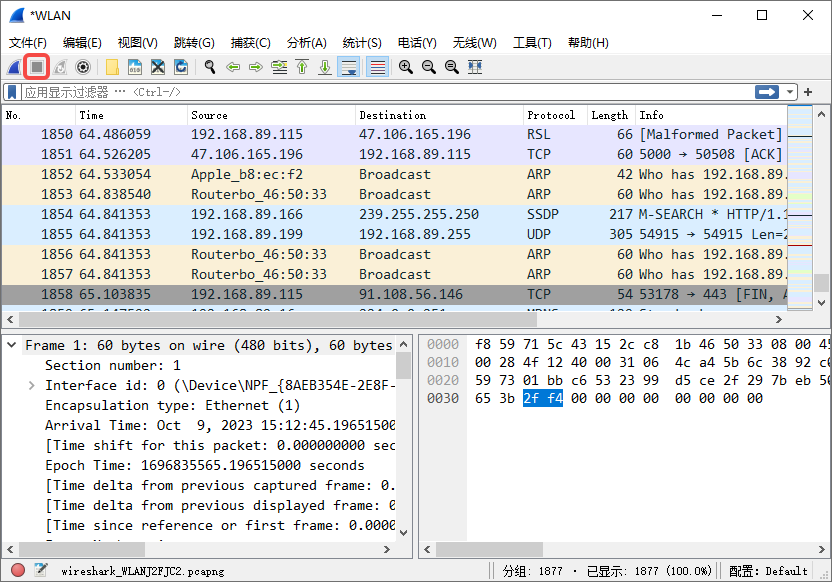Open the 统计(S) menu
Screen dimensions: 832x582
tap(362, 43)
